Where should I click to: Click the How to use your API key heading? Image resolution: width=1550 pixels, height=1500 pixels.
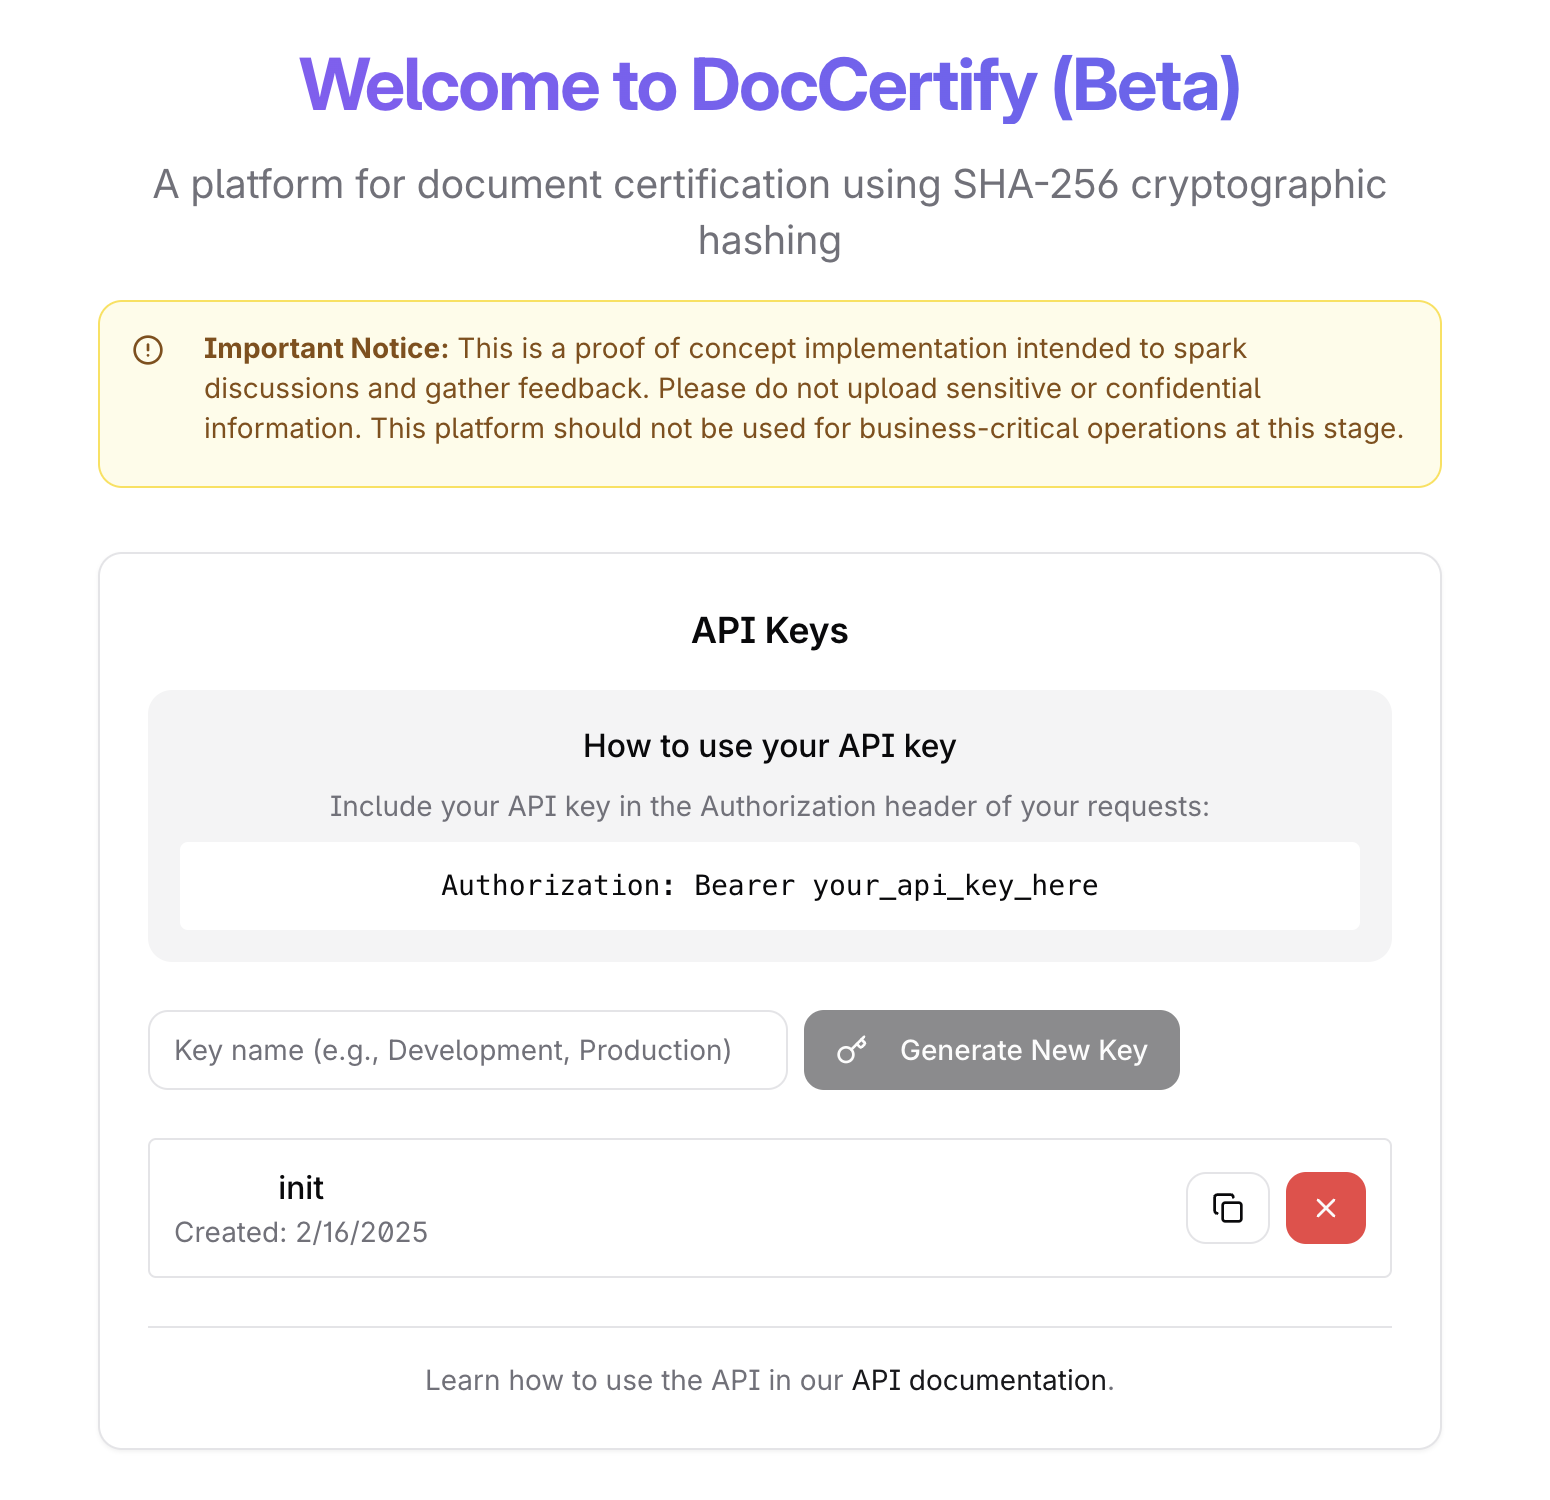point(770,746)
